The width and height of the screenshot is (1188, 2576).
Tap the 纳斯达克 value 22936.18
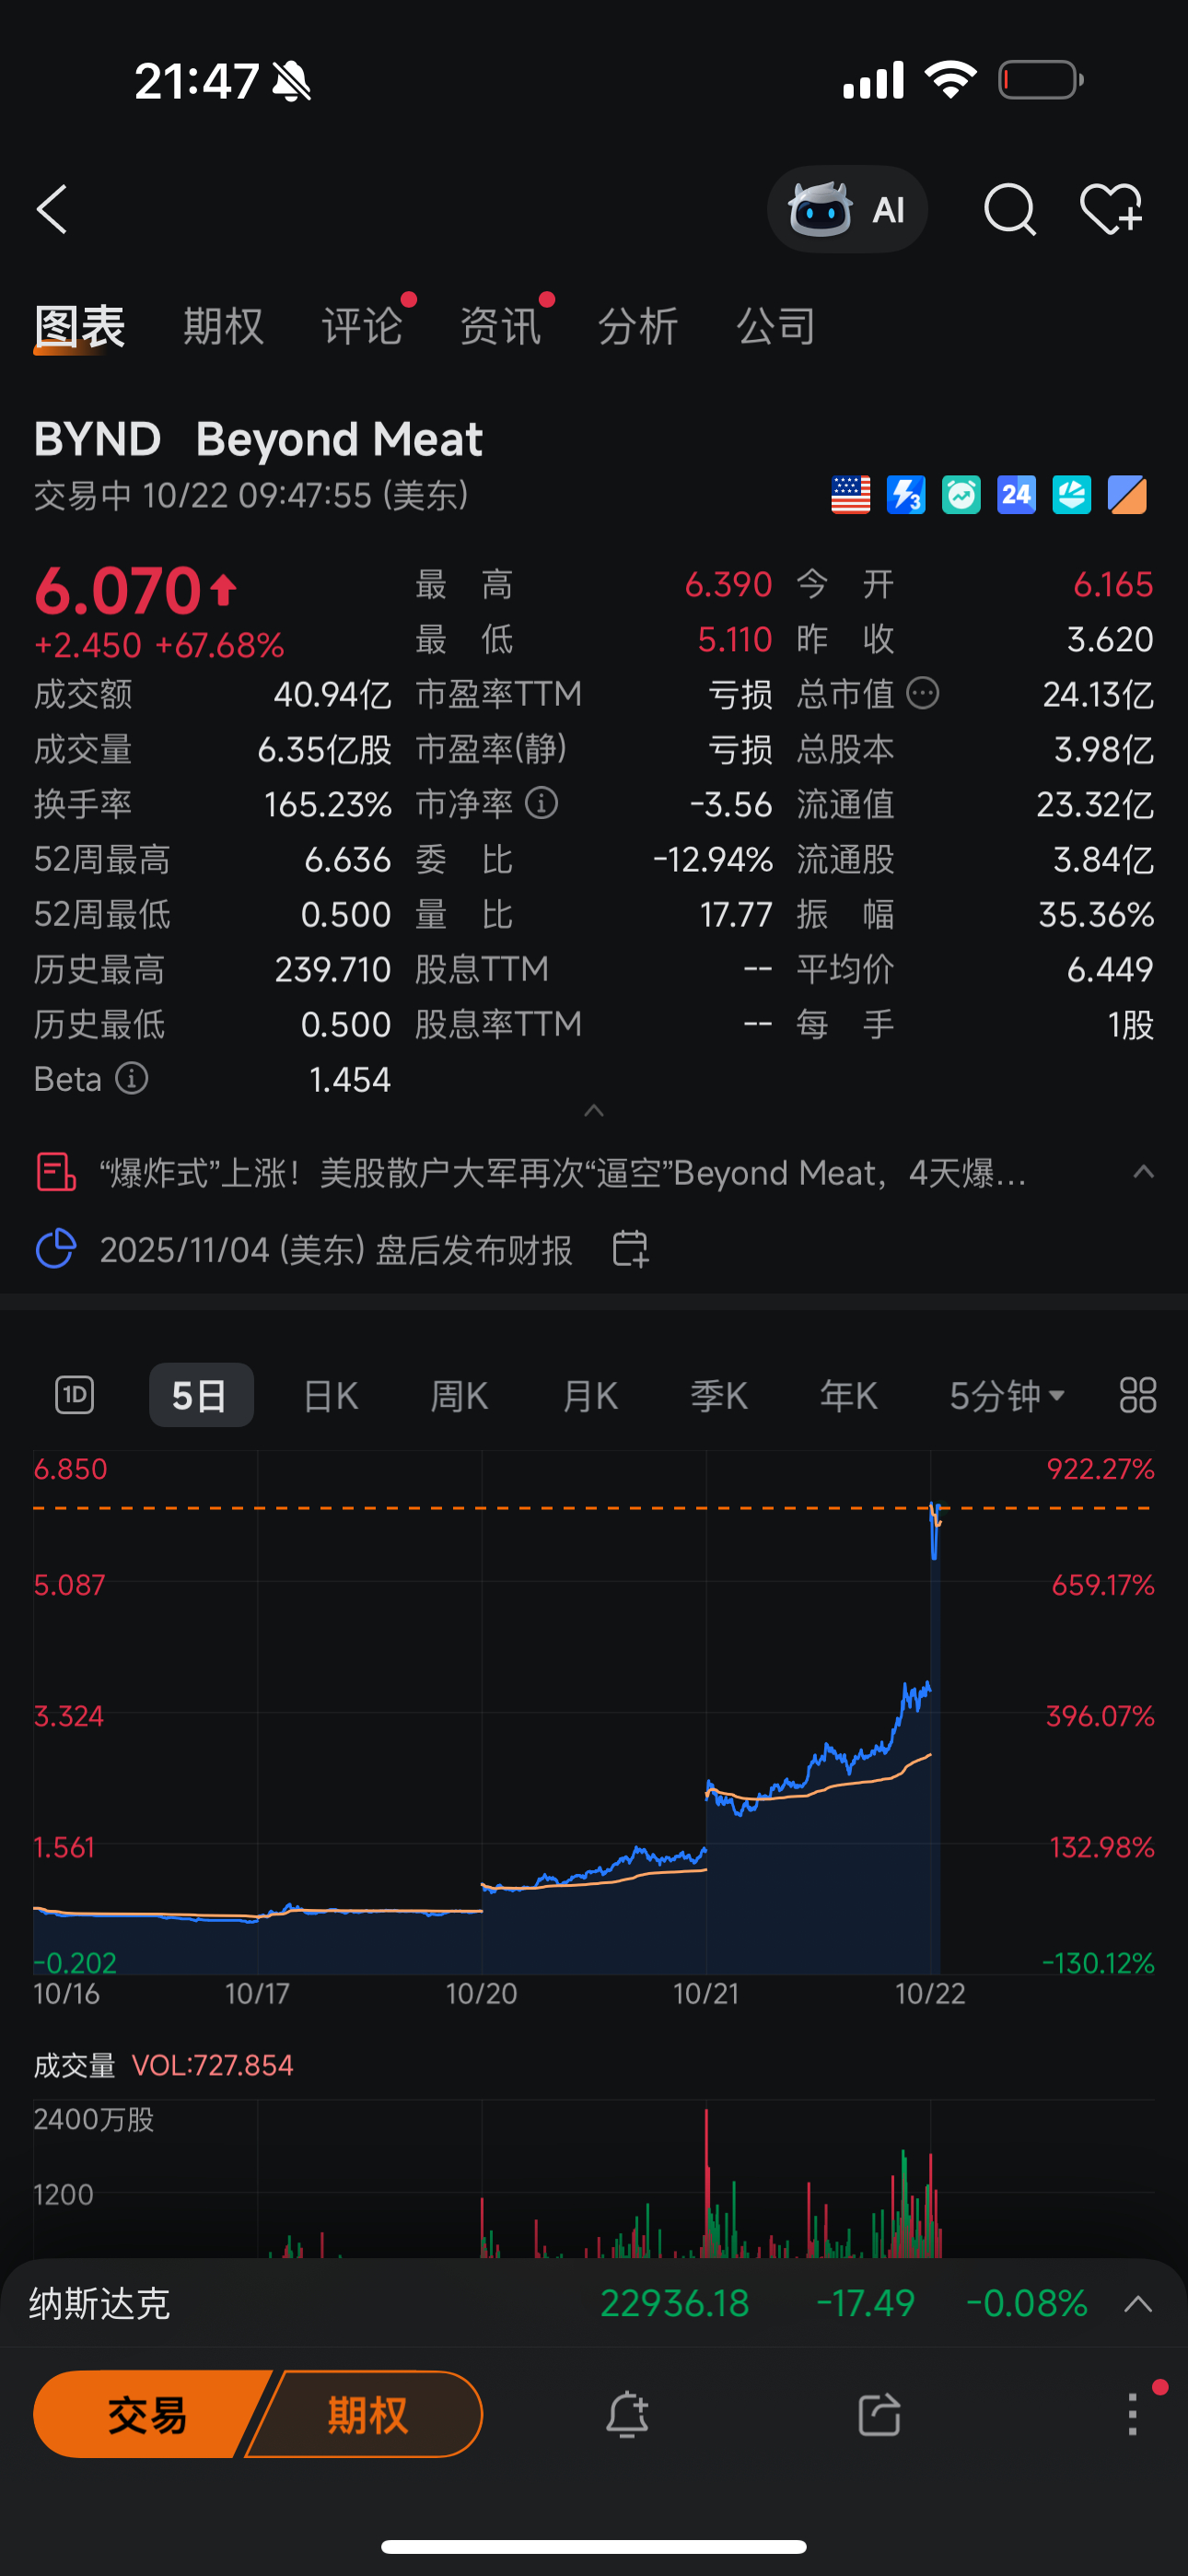point(675,2304)
